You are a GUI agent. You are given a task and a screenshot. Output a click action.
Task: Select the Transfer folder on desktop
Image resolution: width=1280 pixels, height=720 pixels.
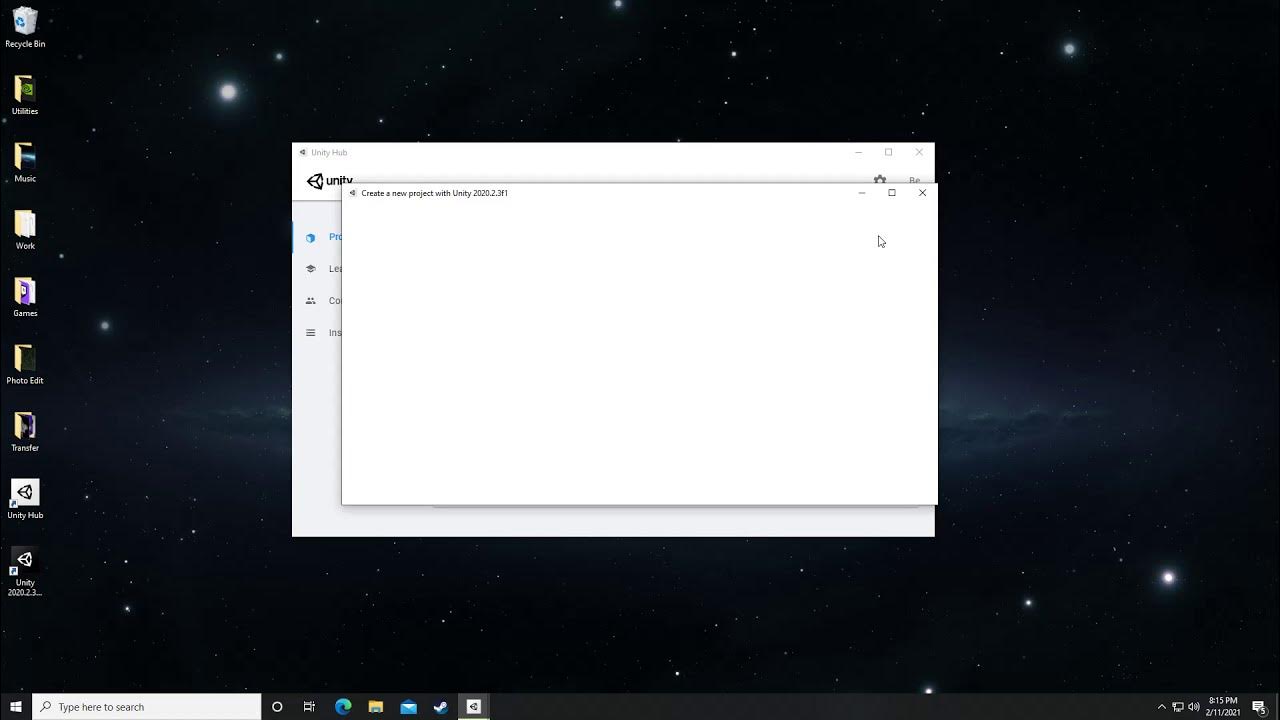click(25, 432)
